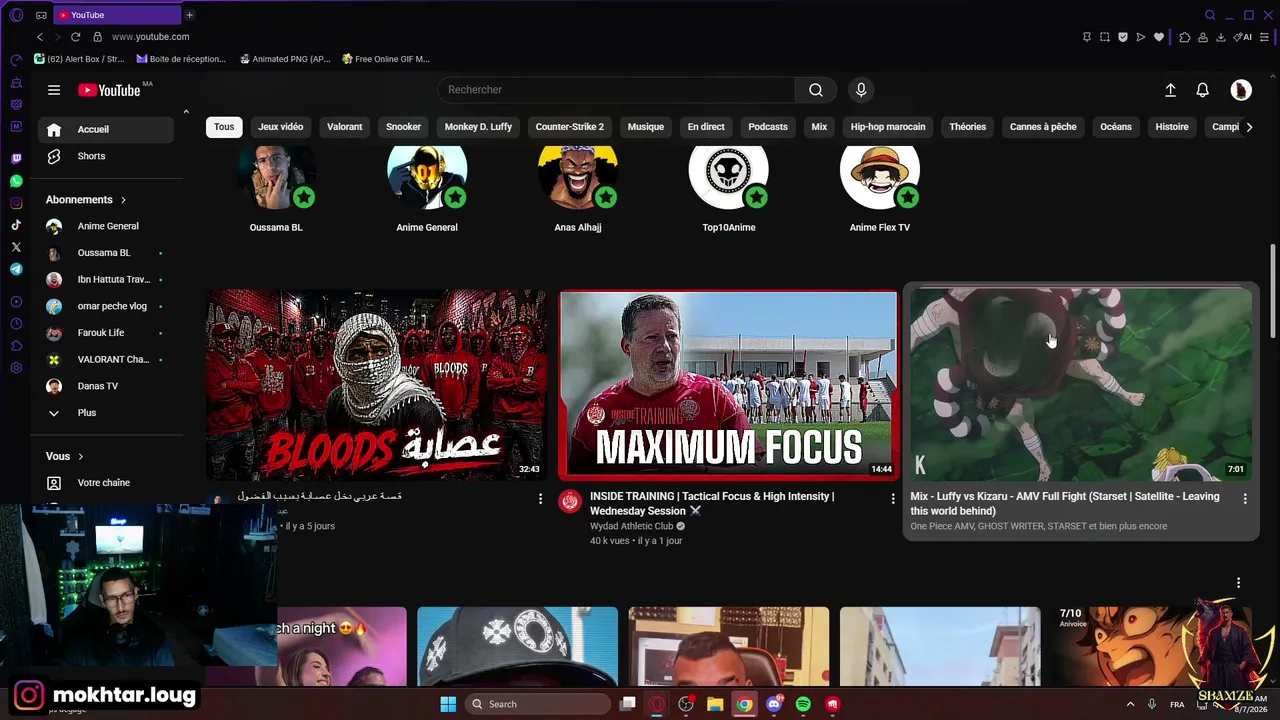The image size is (1280, 720).
Task: Open Telegram in the Opera sidebar
Action: (16, 269)
